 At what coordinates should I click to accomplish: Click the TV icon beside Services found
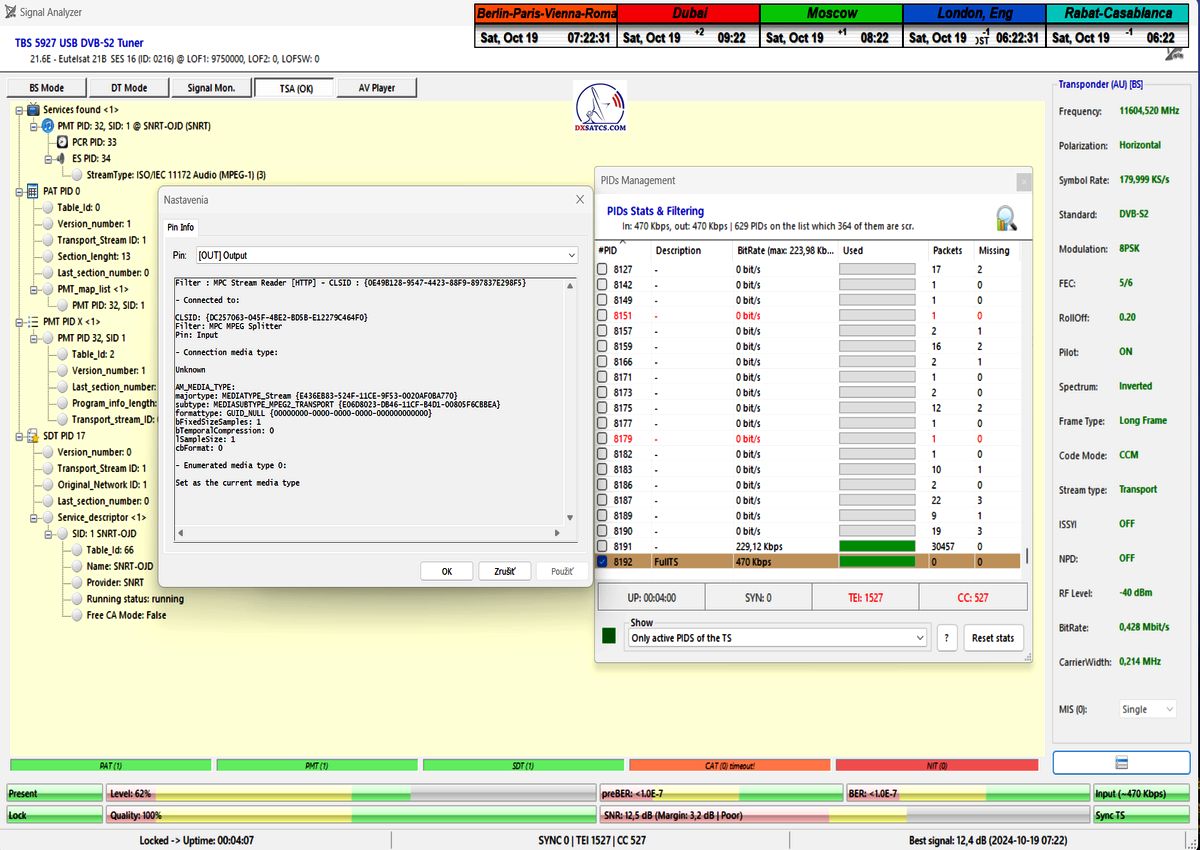click(x=33, y=109)
